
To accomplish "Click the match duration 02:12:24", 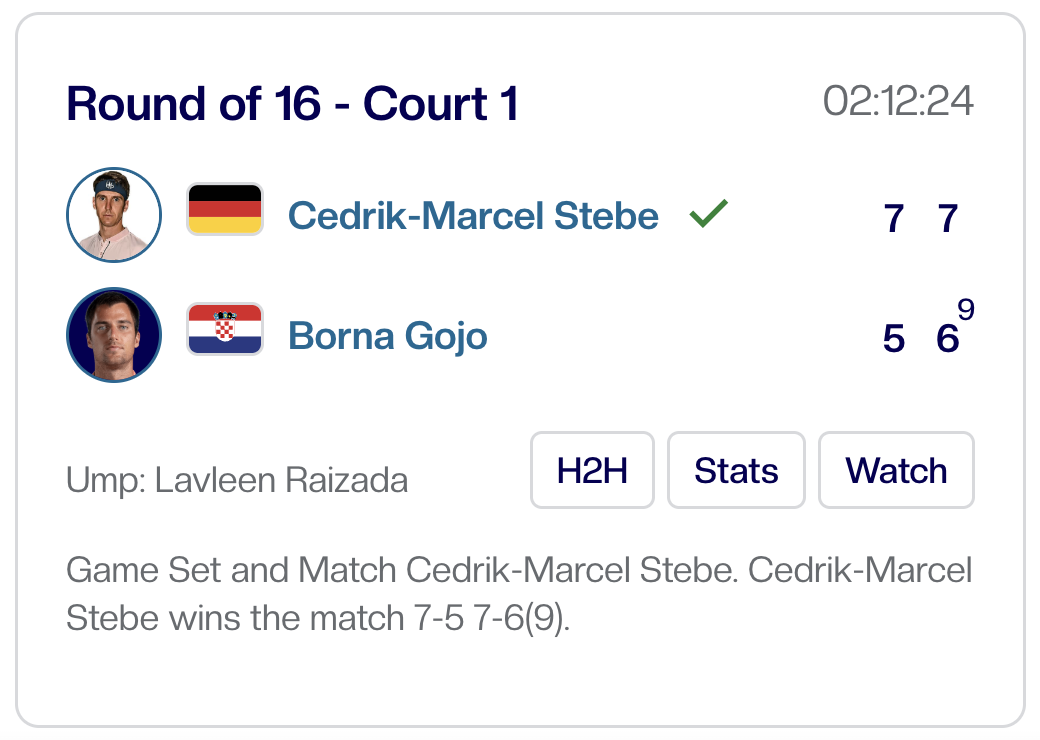I will (898, 102).
